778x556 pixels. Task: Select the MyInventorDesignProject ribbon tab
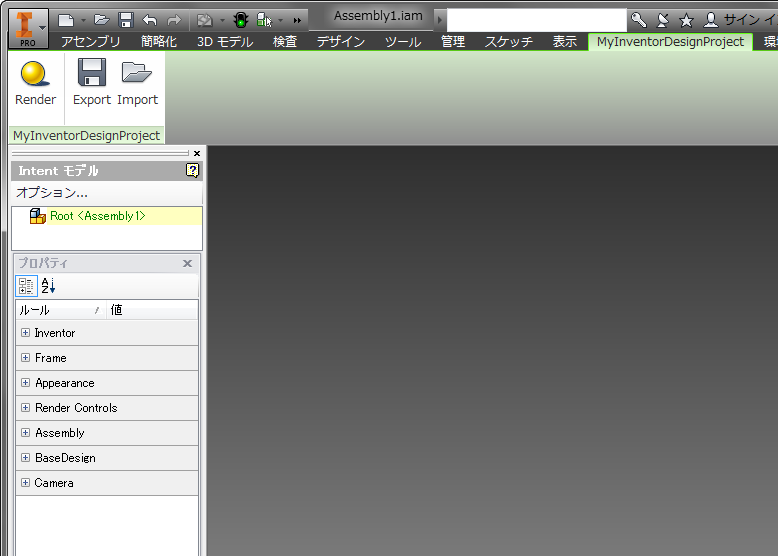(670, 42)
